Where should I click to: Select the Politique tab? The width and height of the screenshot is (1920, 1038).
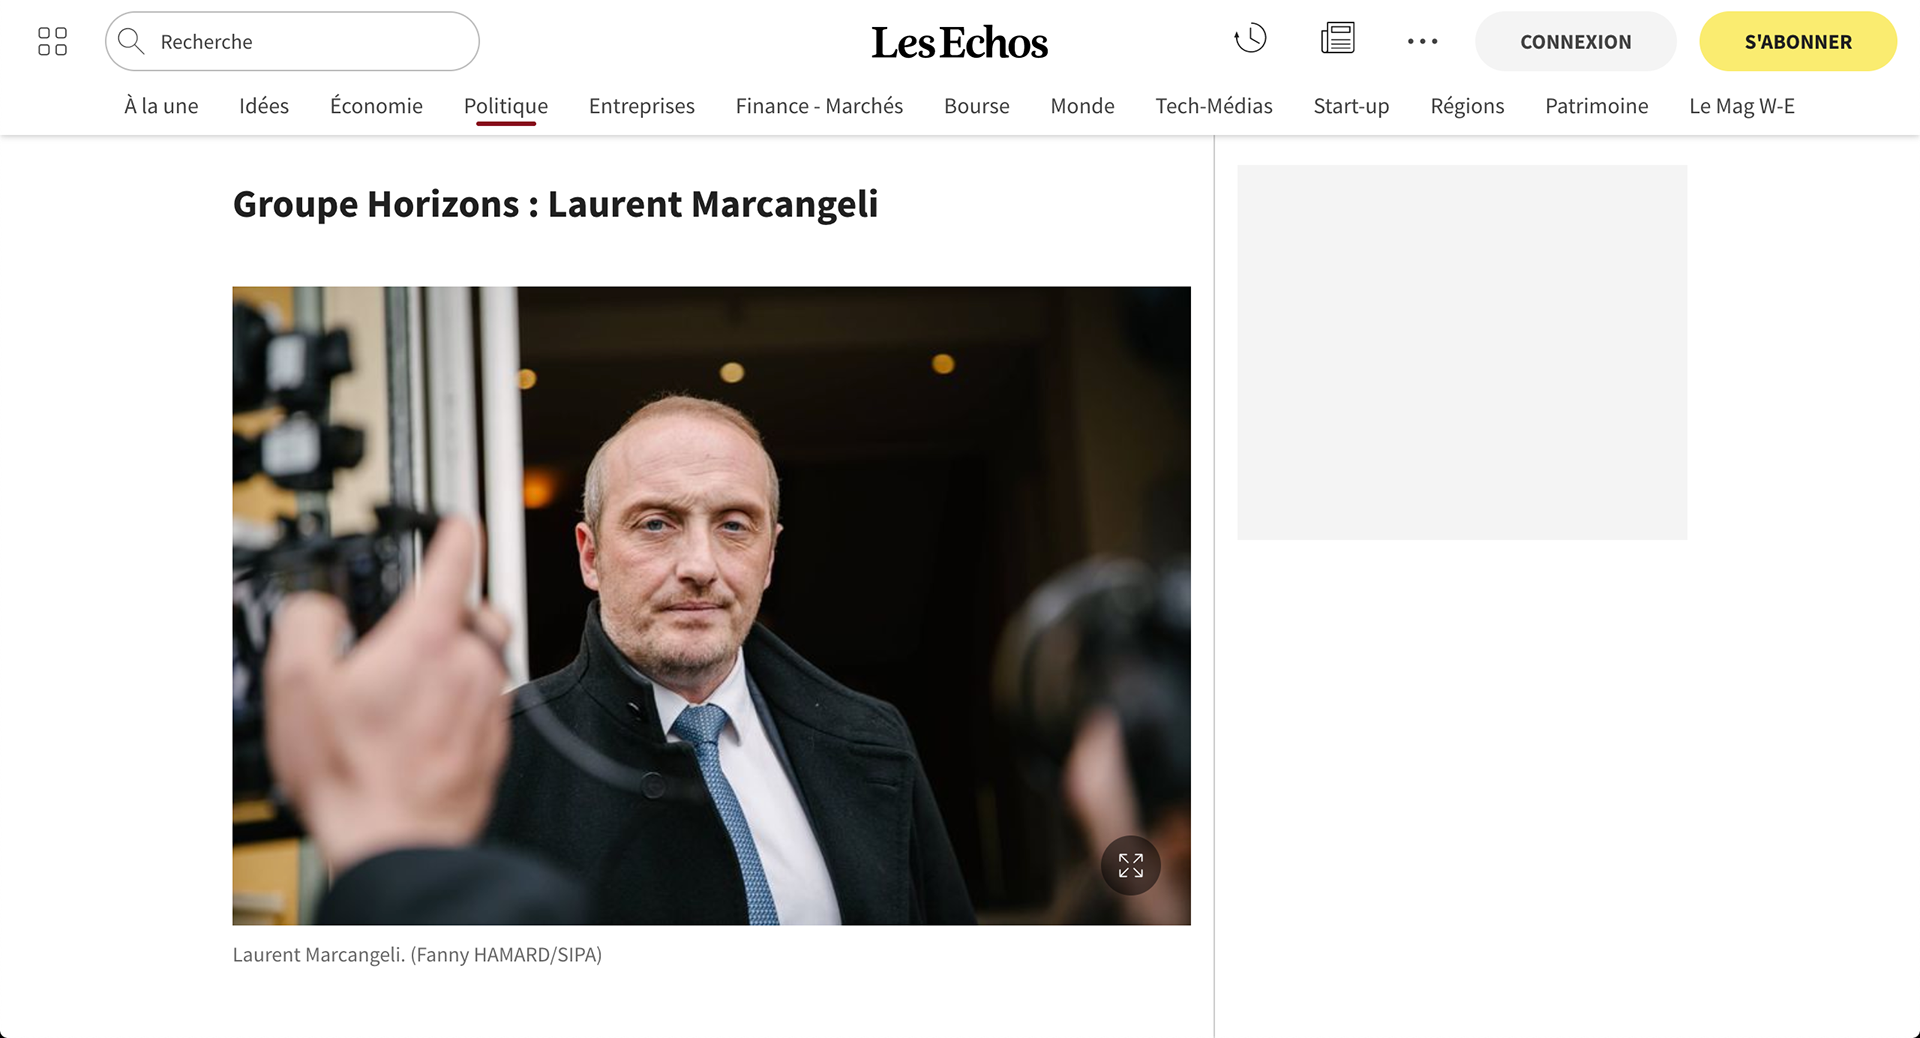506,106
